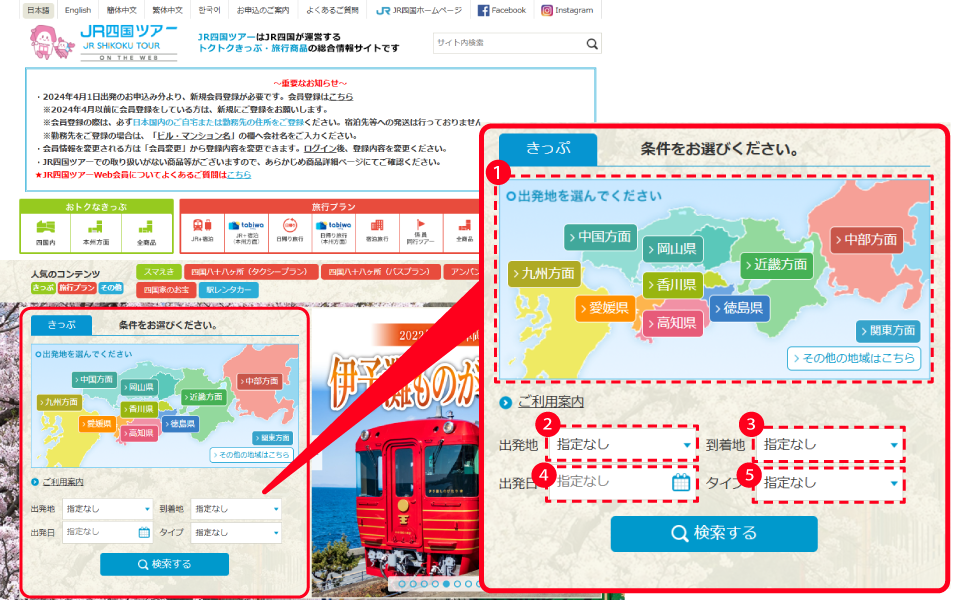
Task: Open the Facebook link in top bar
Action: pyautogui.click(x=501, y=10)
